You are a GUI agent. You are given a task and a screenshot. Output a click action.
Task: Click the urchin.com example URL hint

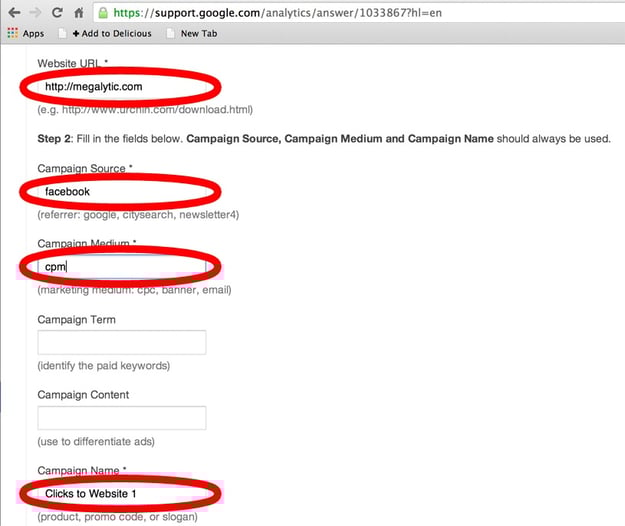tap(145, 110)
